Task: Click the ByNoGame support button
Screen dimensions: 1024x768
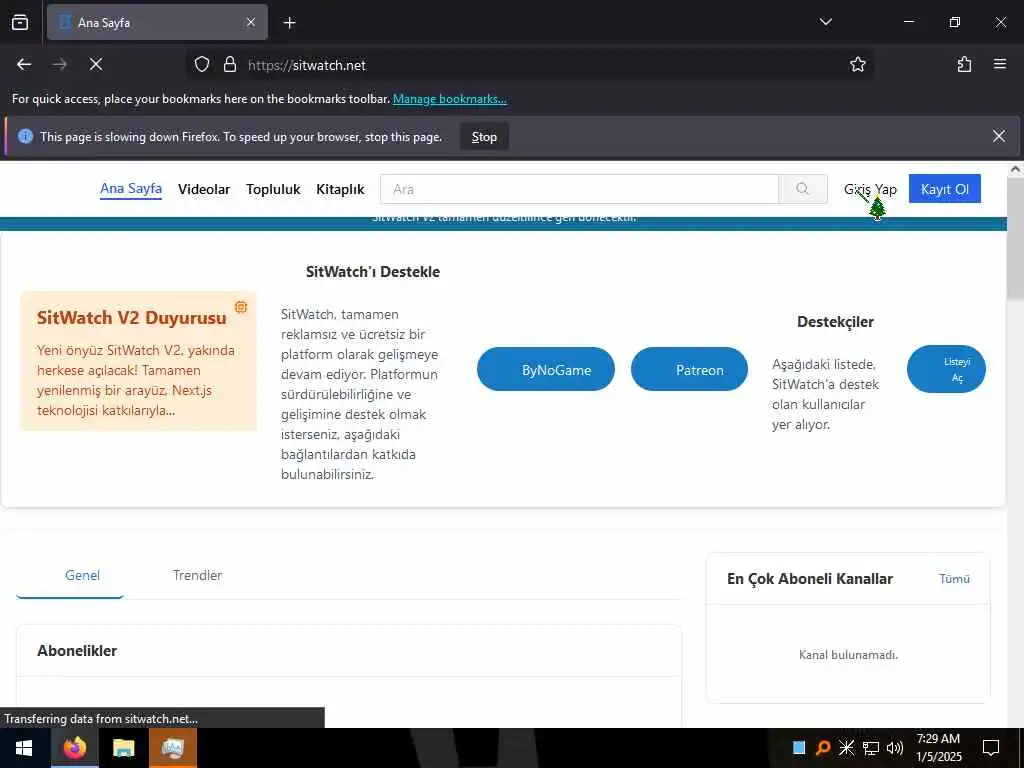Action: coord(545,369)
